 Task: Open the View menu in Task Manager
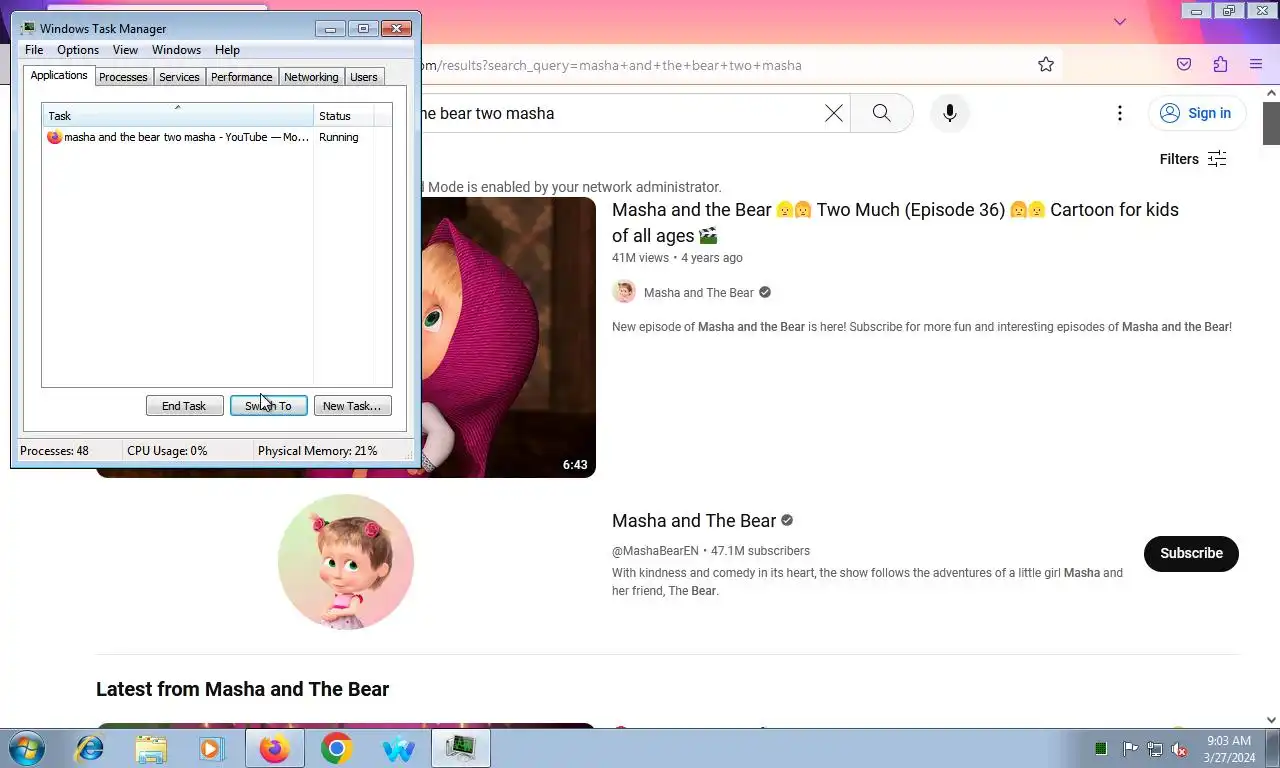[125, 50]
